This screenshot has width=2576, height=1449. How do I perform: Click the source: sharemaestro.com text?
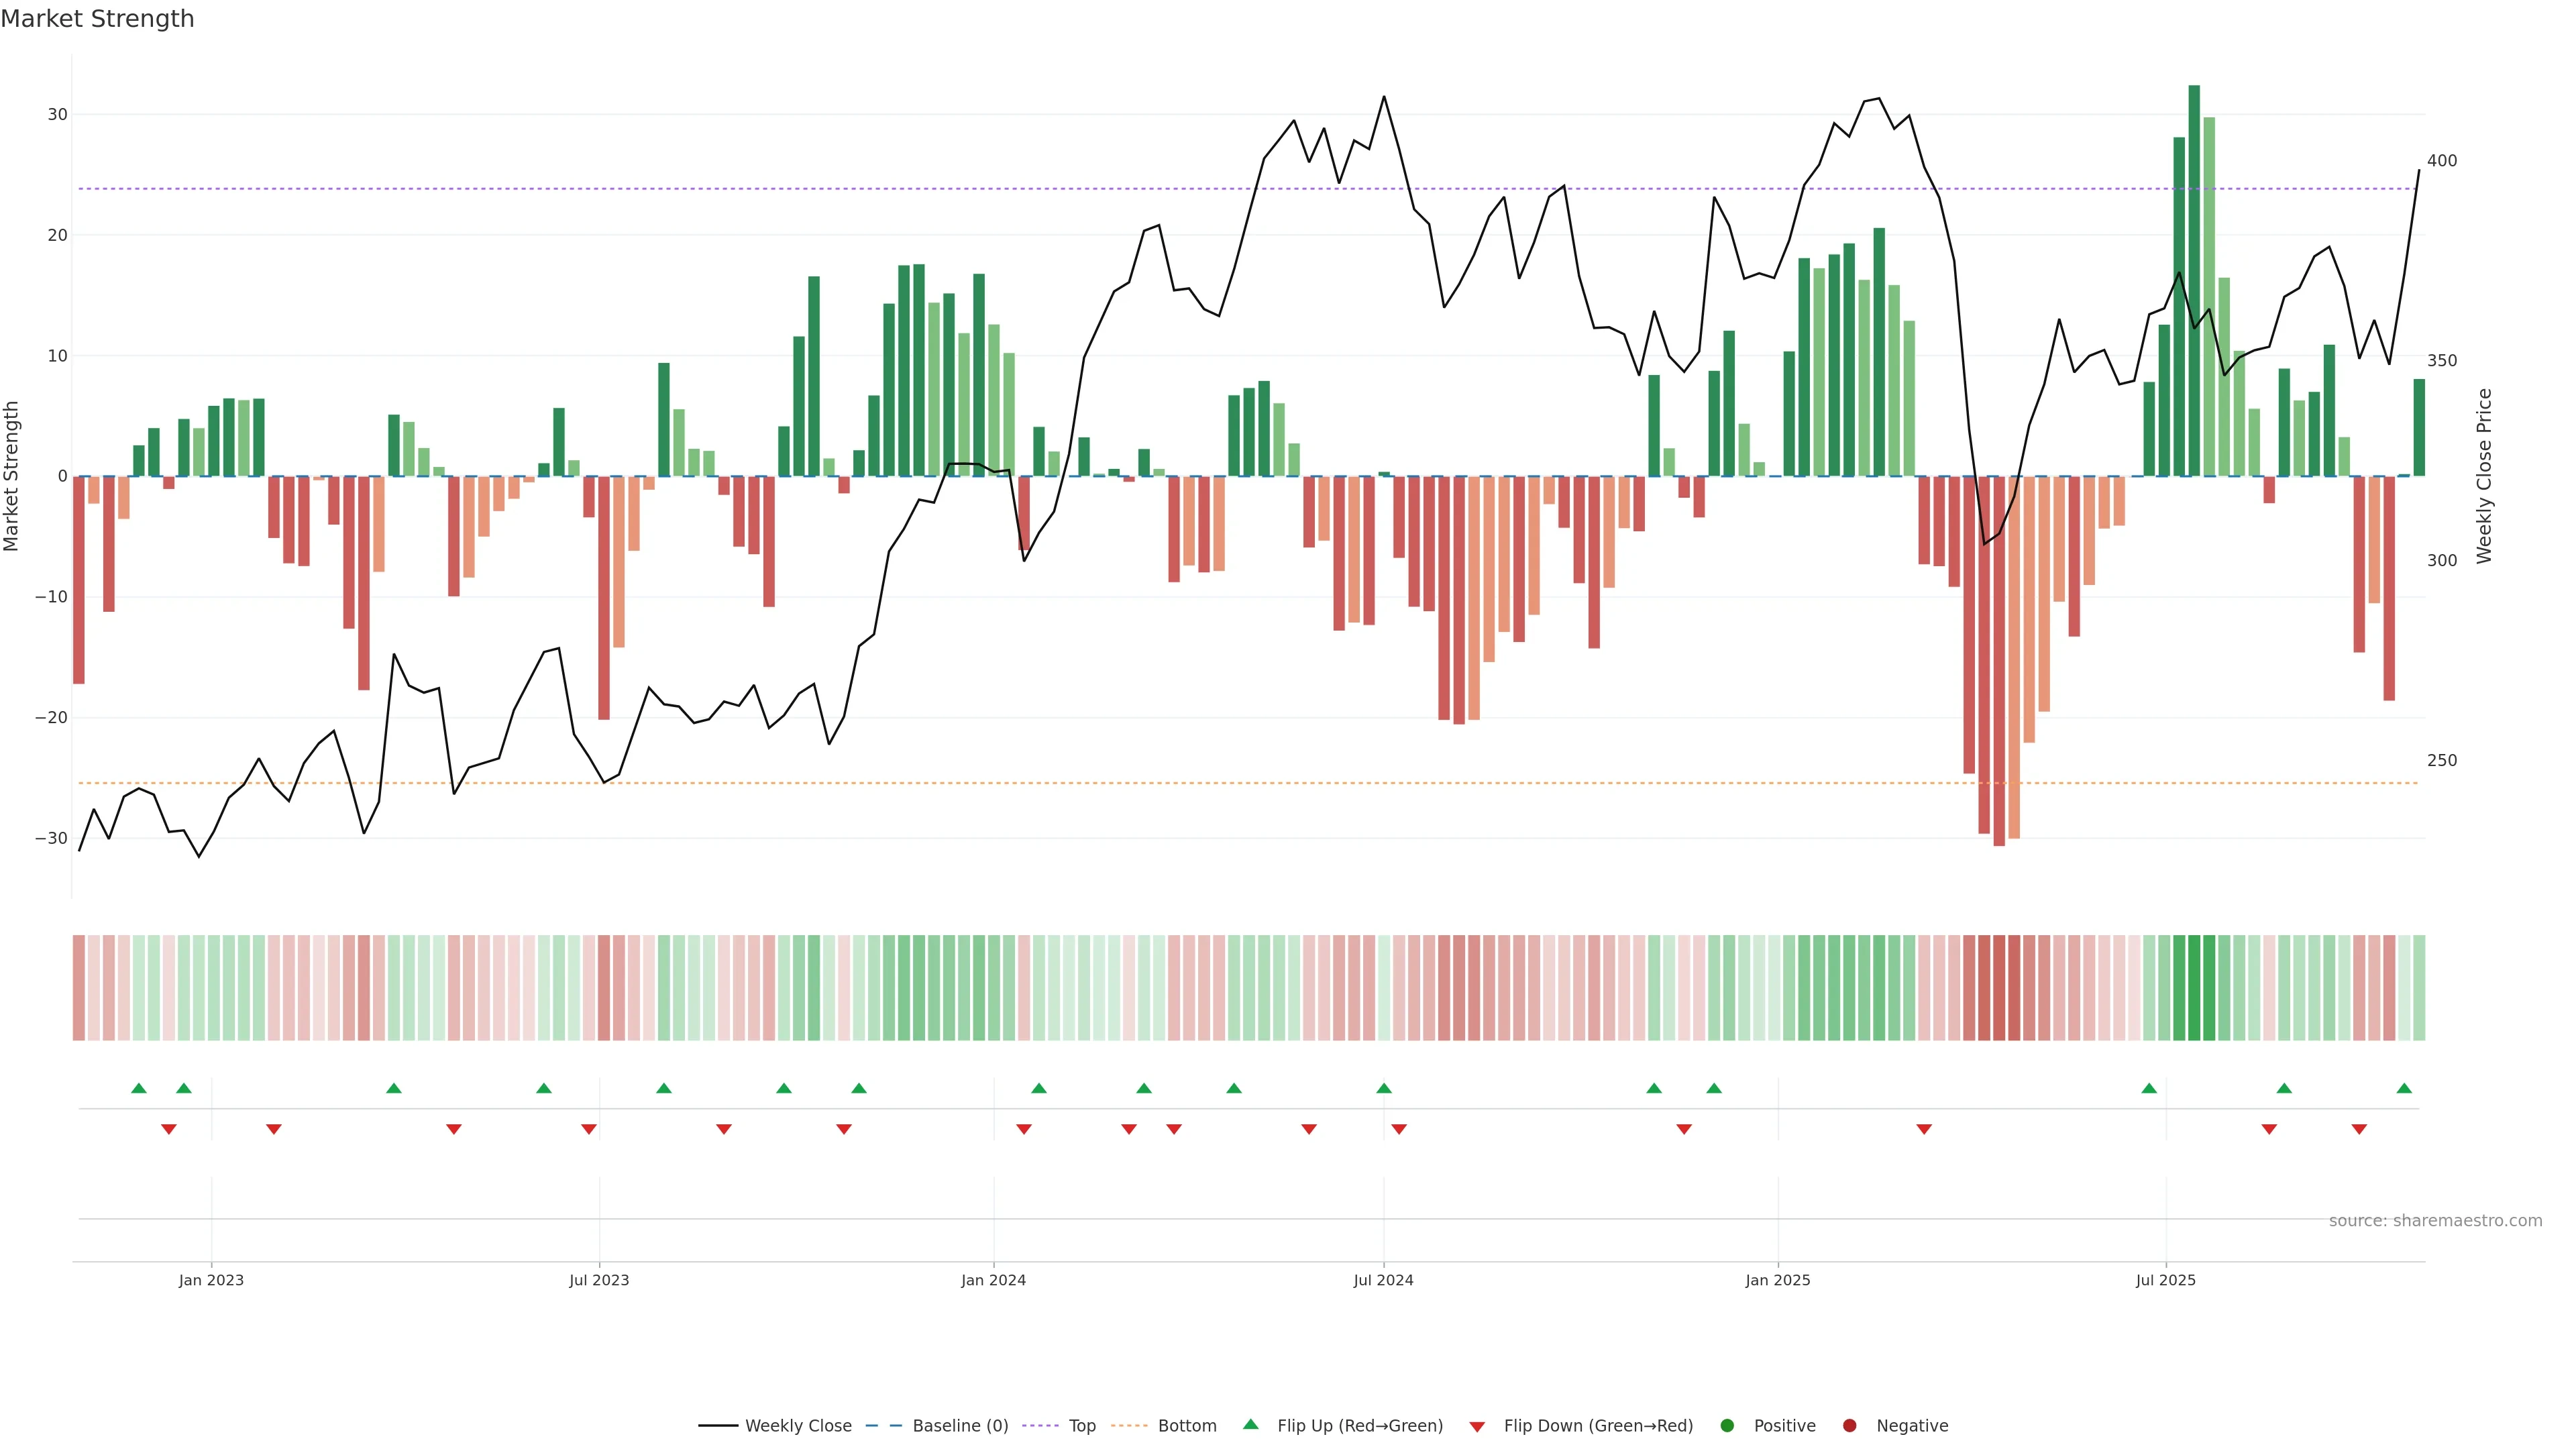[2435, 1220]
